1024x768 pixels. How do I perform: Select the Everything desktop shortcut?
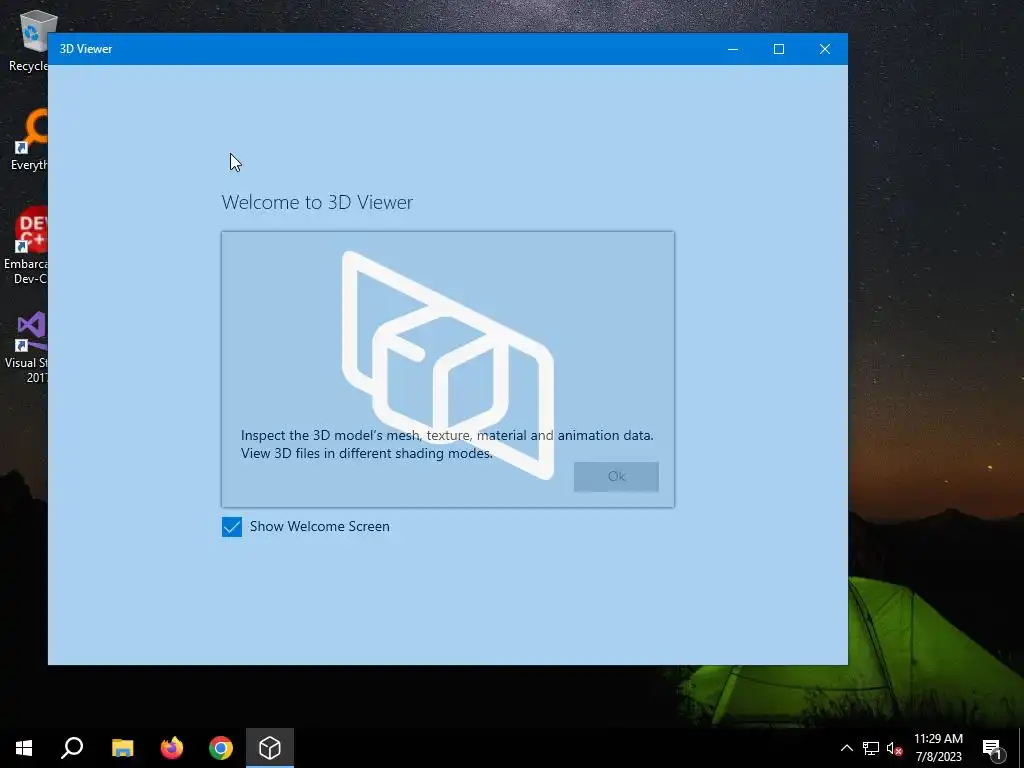point(29,140)
